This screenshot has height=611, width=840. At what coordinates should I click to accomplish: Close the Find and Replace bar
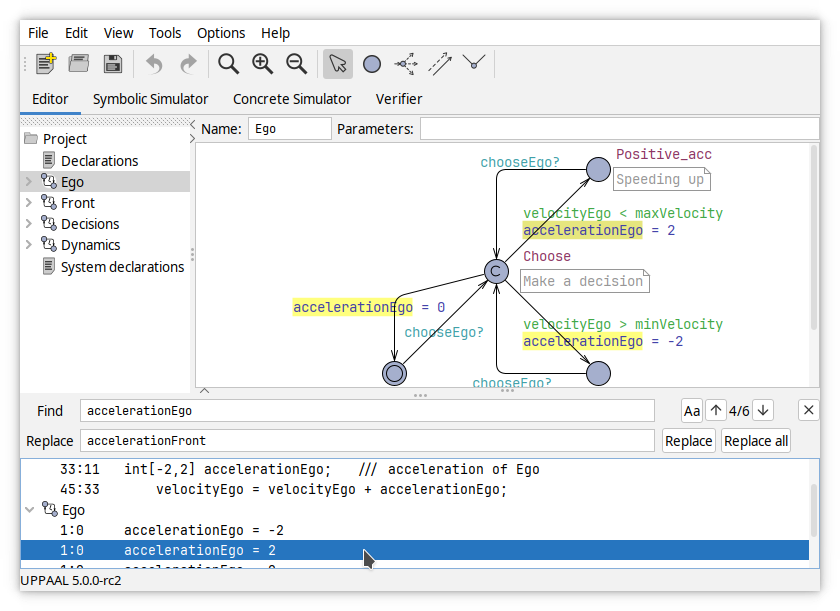809,410
